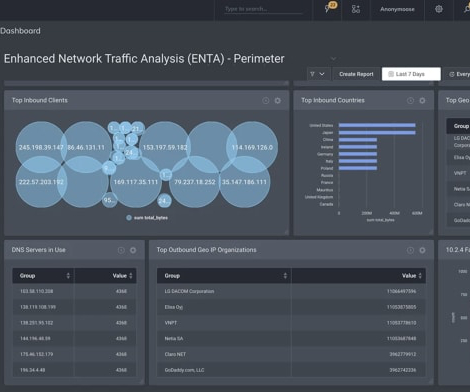
Task: Toggle the sum total_bytes legend marker
Action: coord(129,218)
